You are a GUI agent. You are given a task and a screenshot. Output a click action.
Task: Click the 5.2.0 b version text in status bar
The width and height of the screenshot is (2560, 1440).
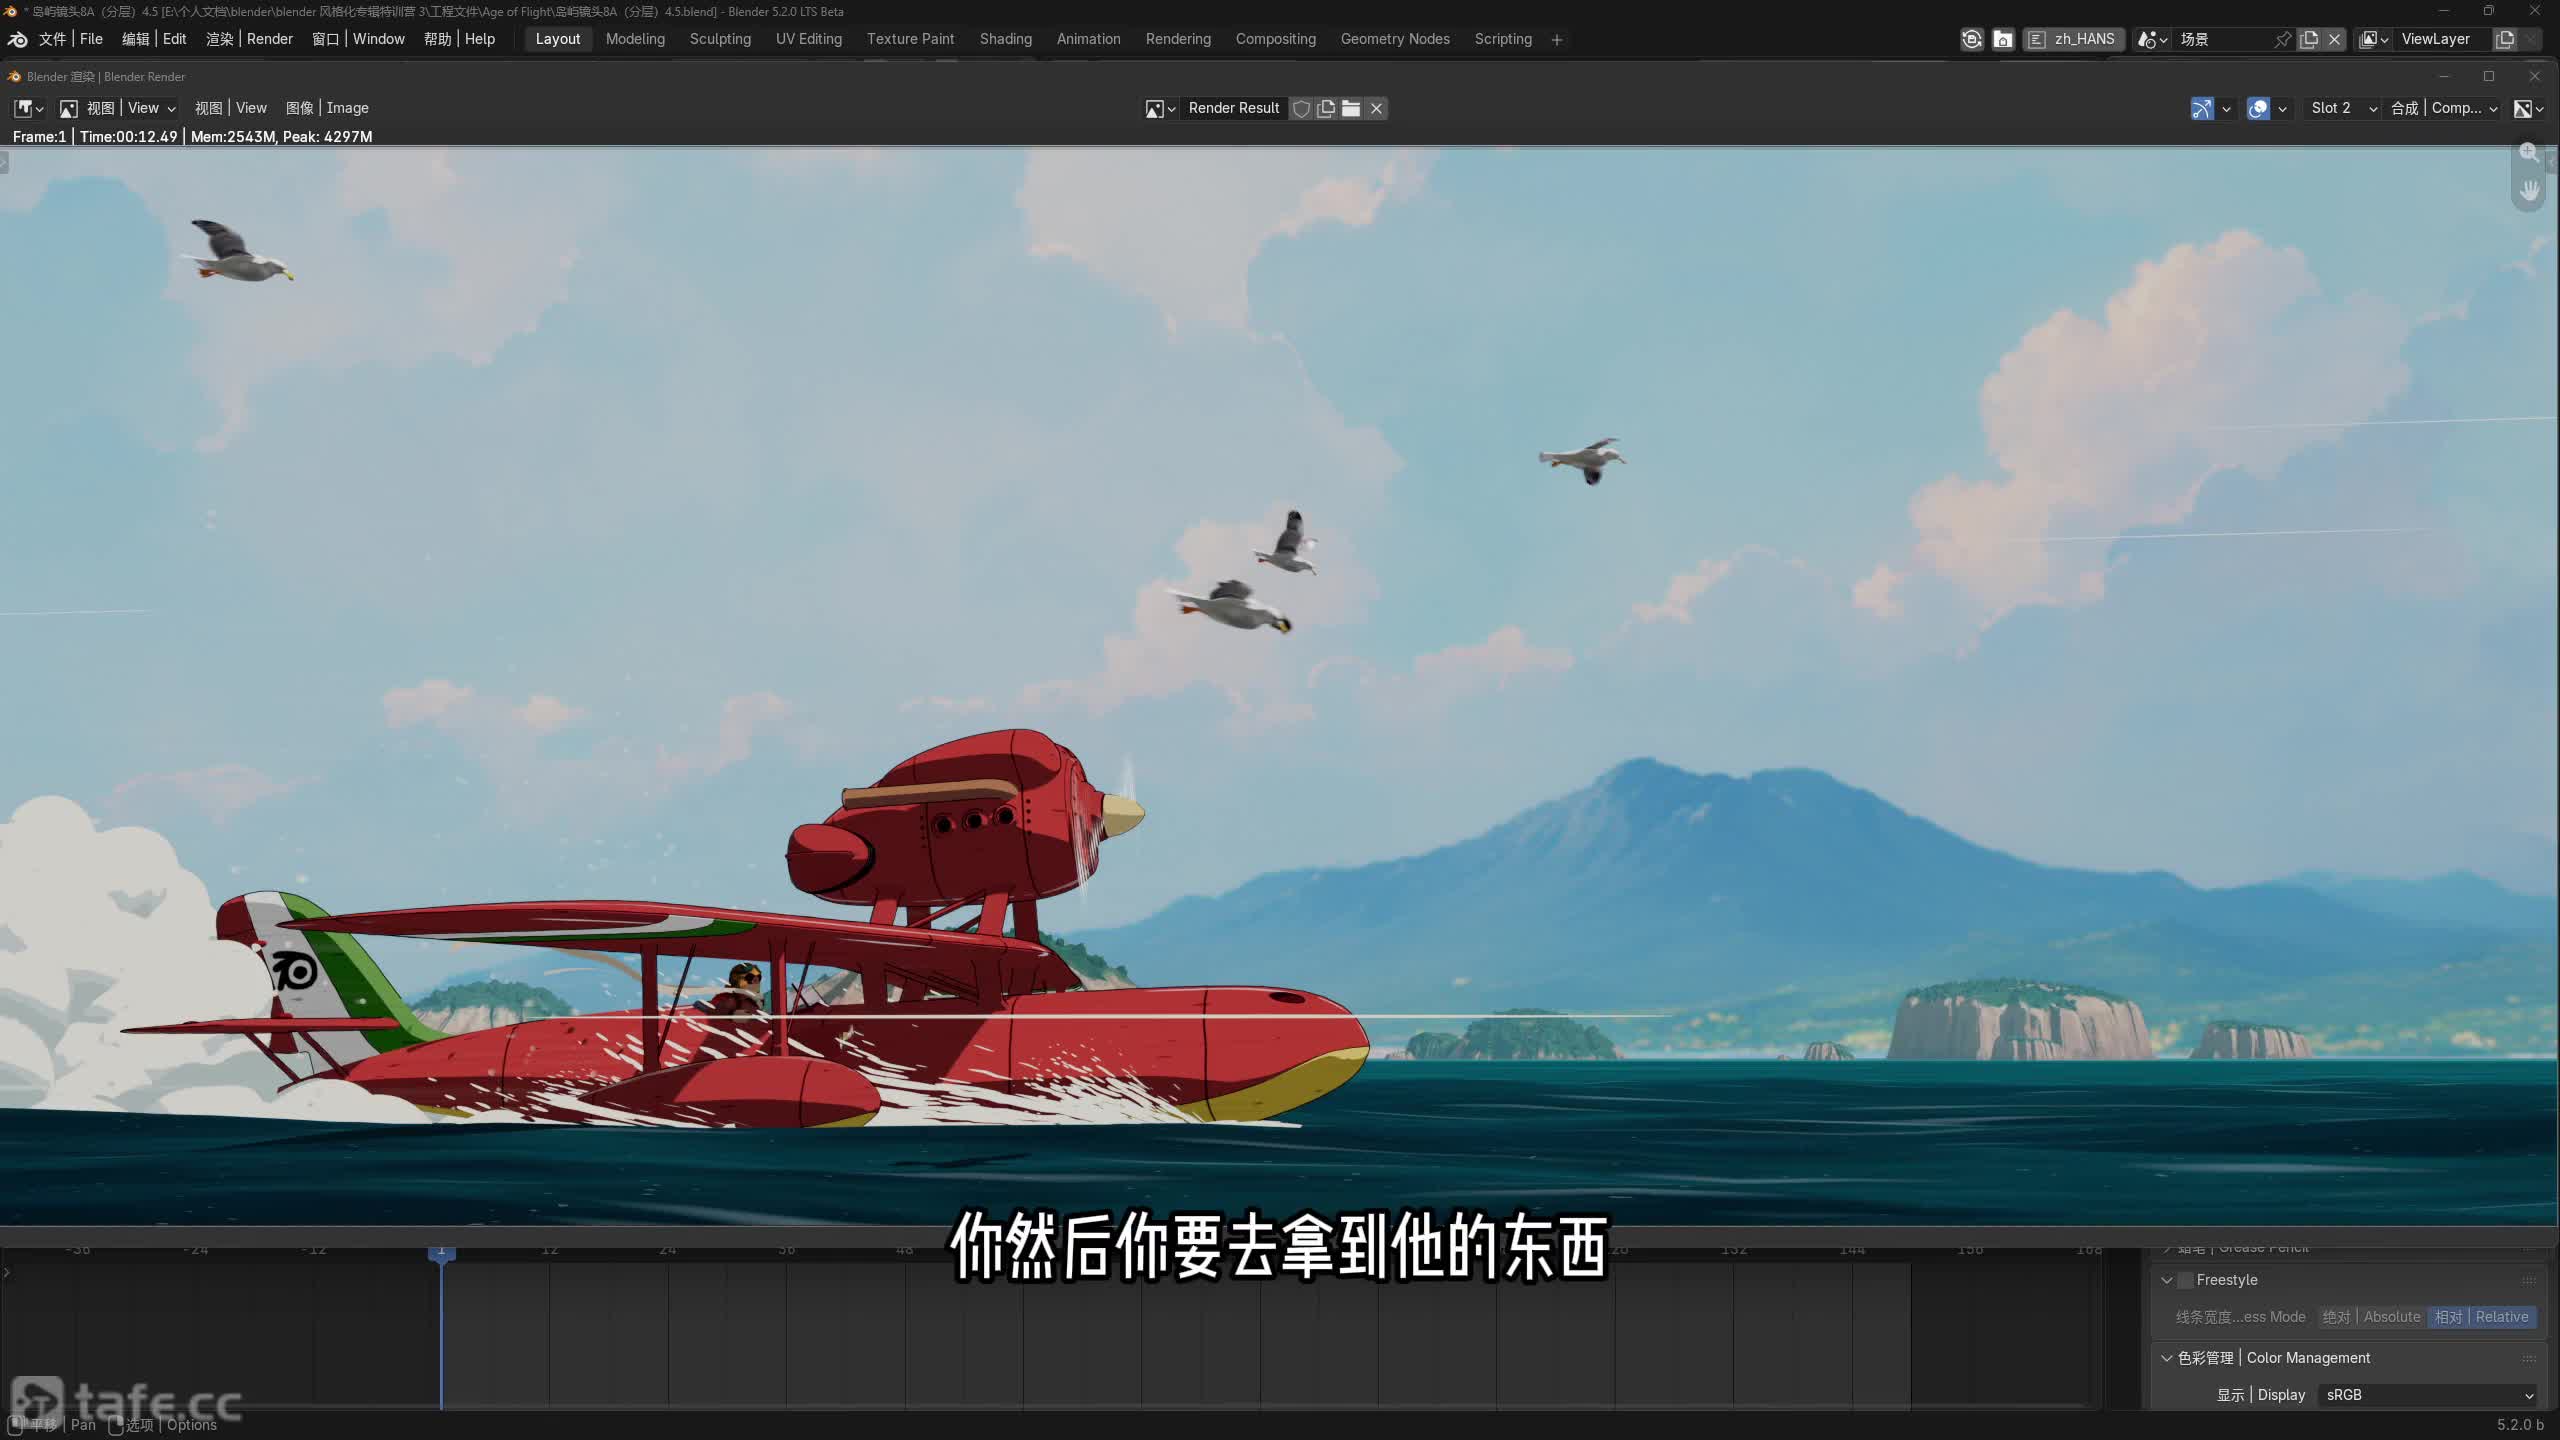click(x=2520, y=1425)
